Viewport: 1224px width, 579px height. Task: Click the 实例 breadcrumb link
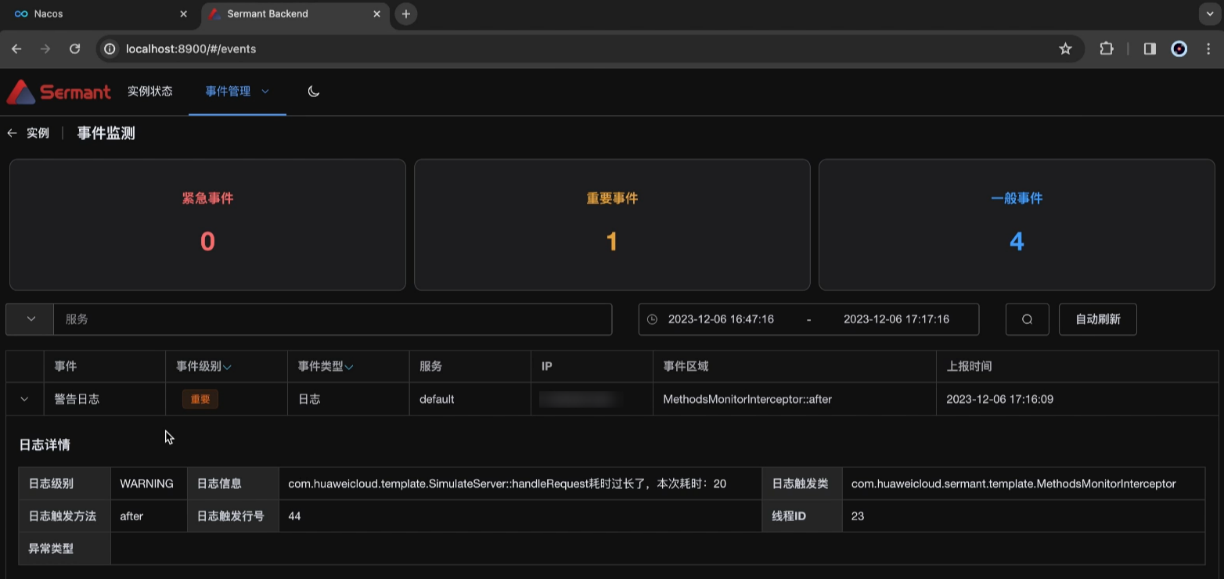point(36,132)
